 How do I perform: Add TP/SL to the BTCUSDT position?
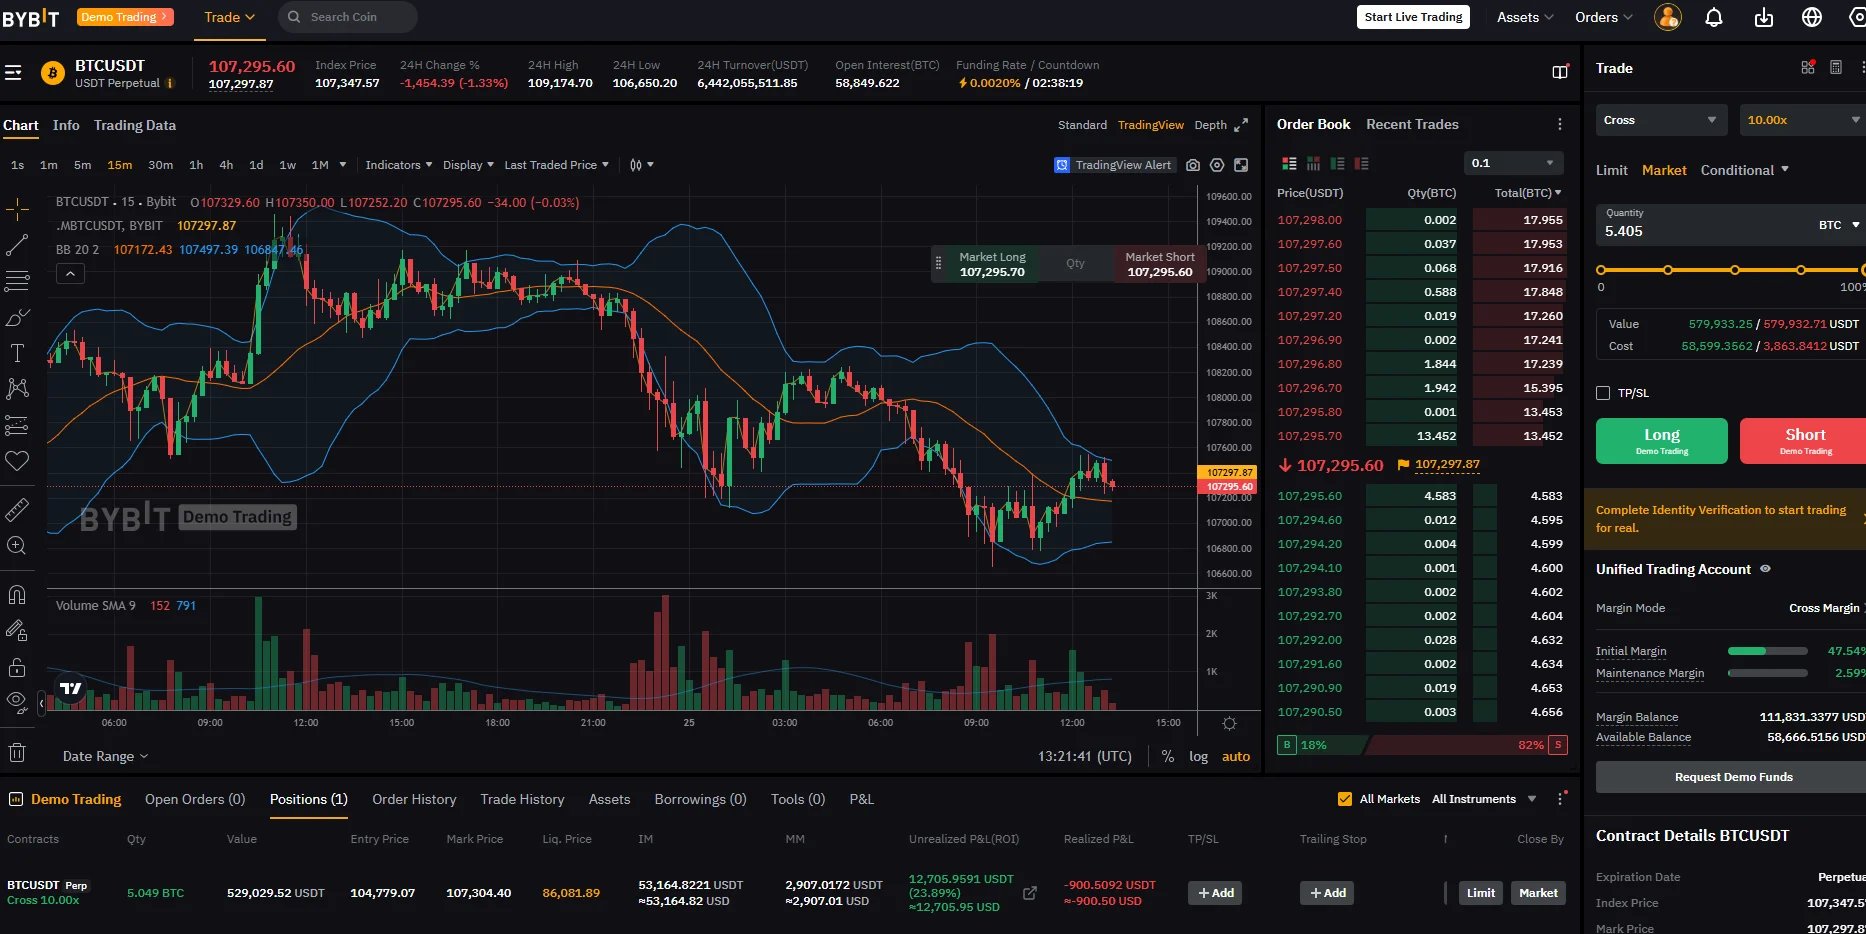coord(1215,893)
